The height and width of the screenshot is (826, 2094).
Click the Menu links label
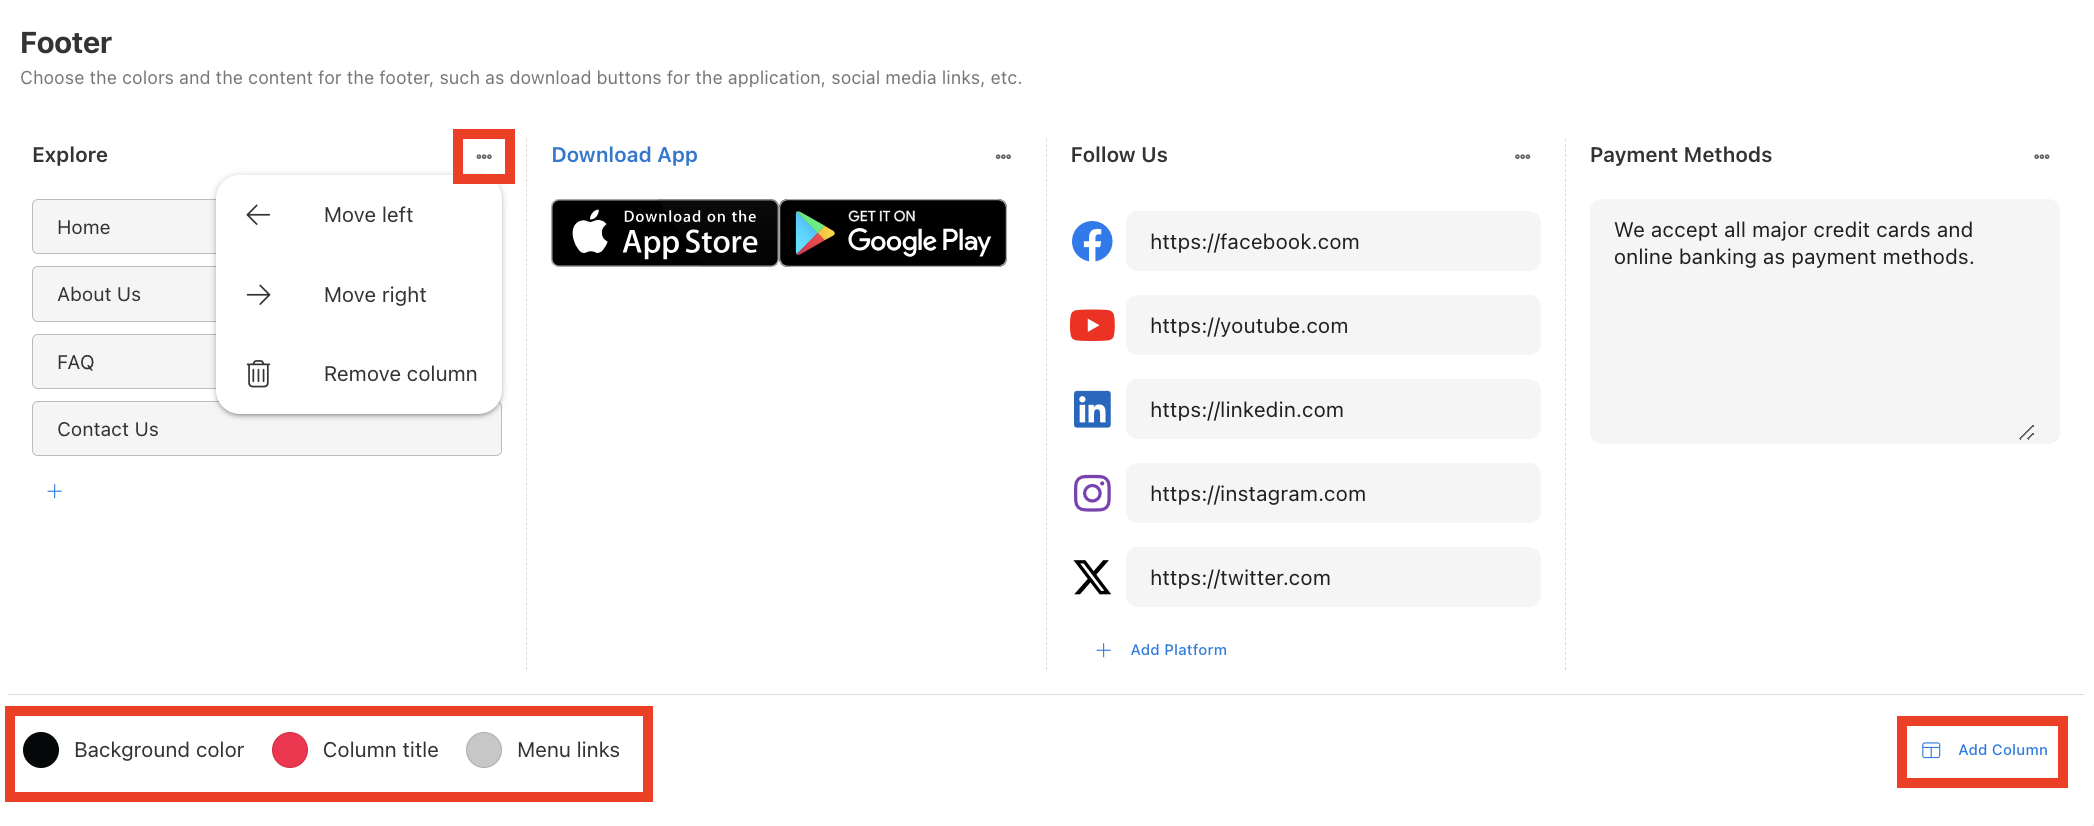pos(568,750)
